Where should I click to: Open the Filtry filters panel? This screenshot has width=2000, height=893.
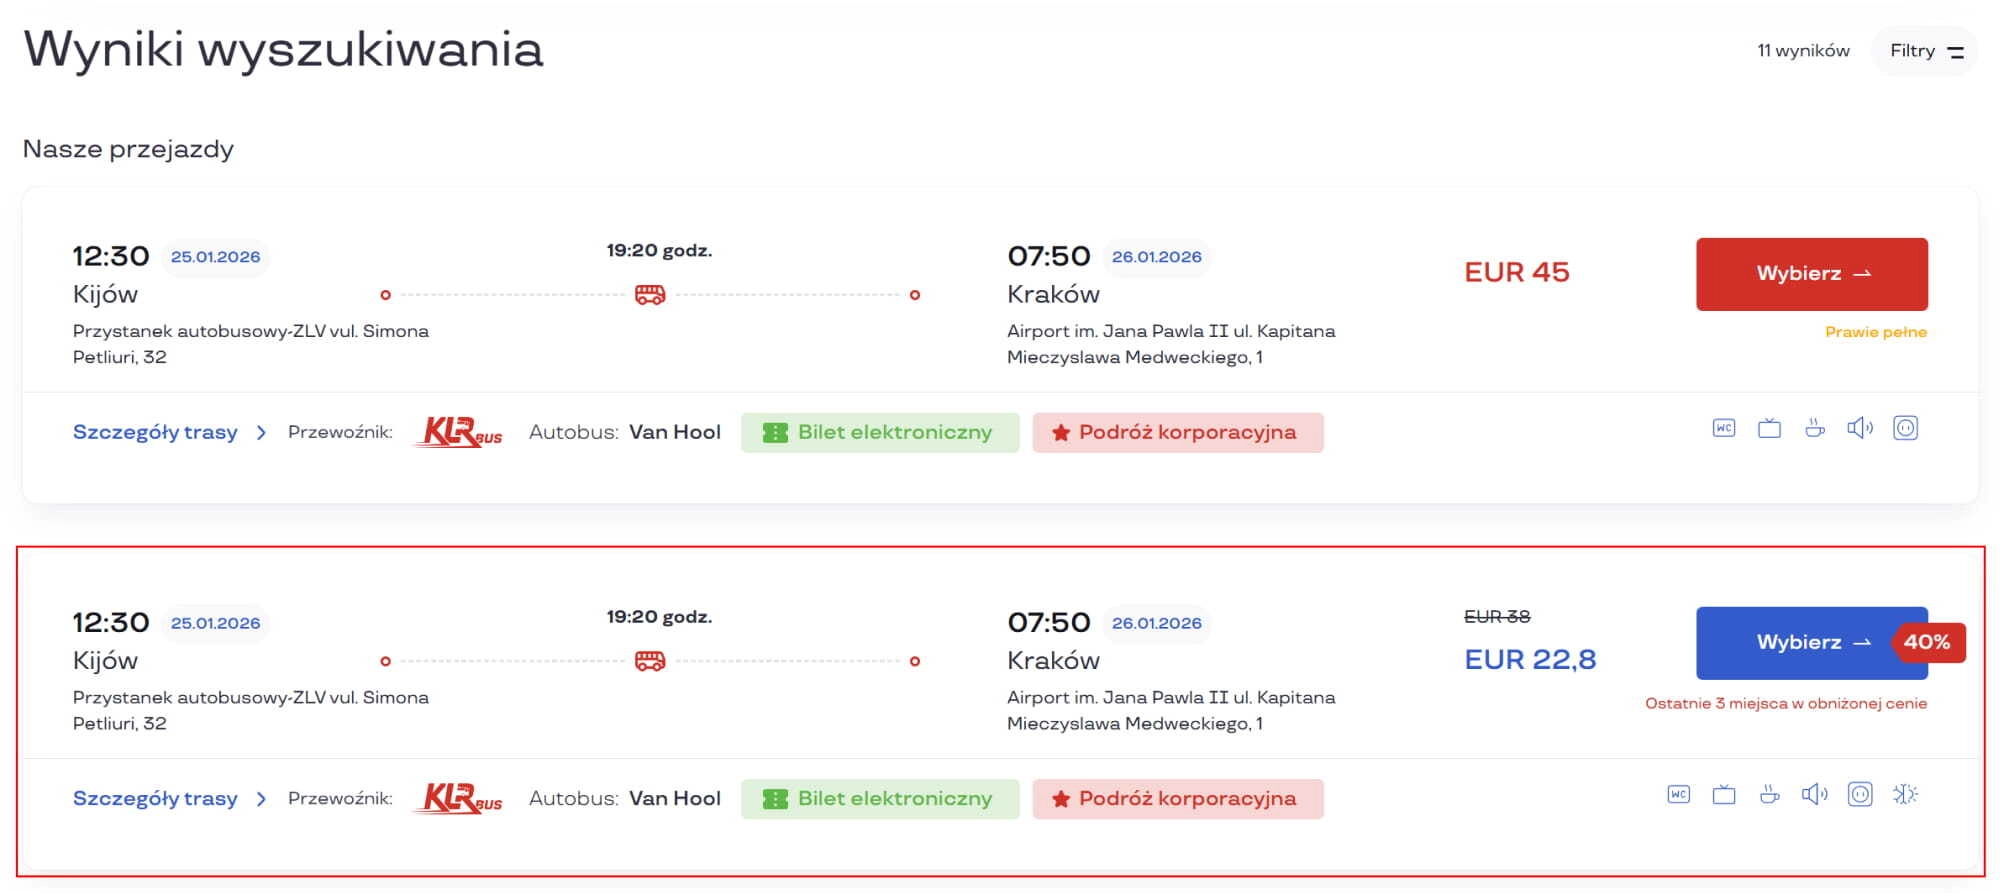click(x=1926, y=51)
